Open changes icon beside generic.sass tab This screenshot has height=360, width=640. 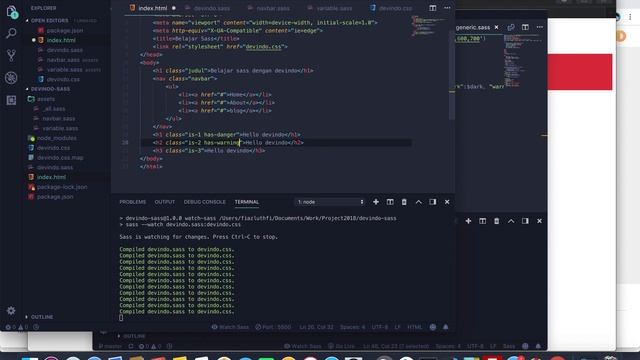(511, 27)
